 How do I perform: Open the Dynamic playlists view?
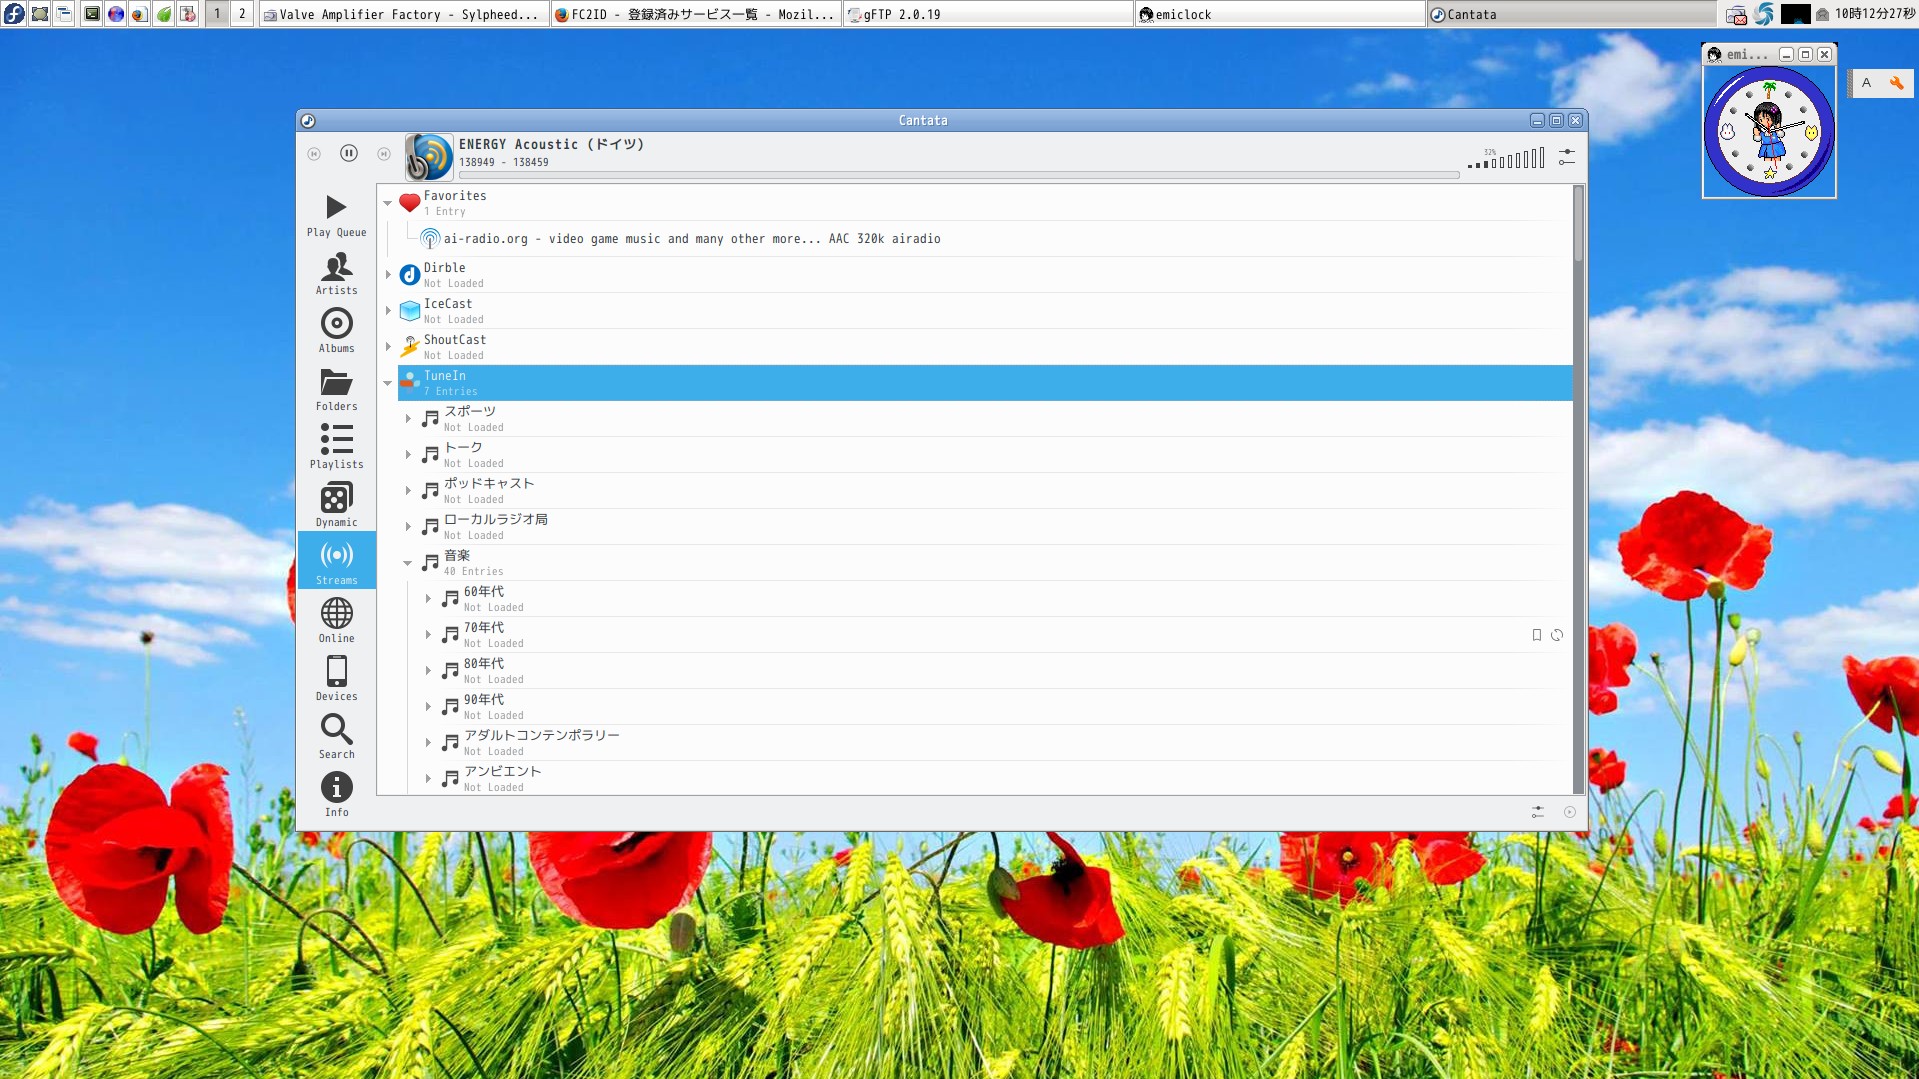coord(336,505)
